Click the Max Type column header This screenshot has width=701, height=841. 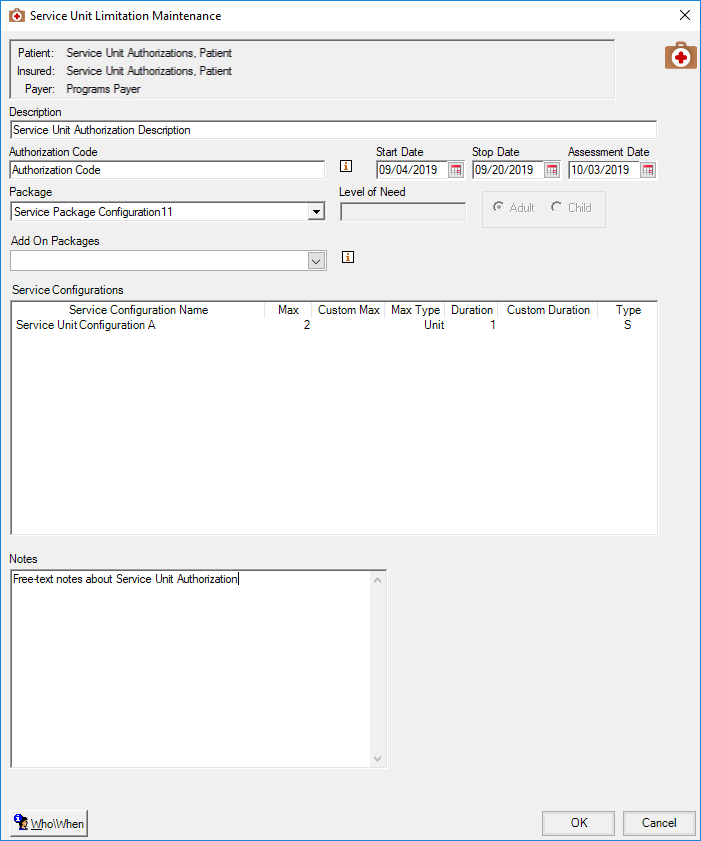(x=415, y=310)
